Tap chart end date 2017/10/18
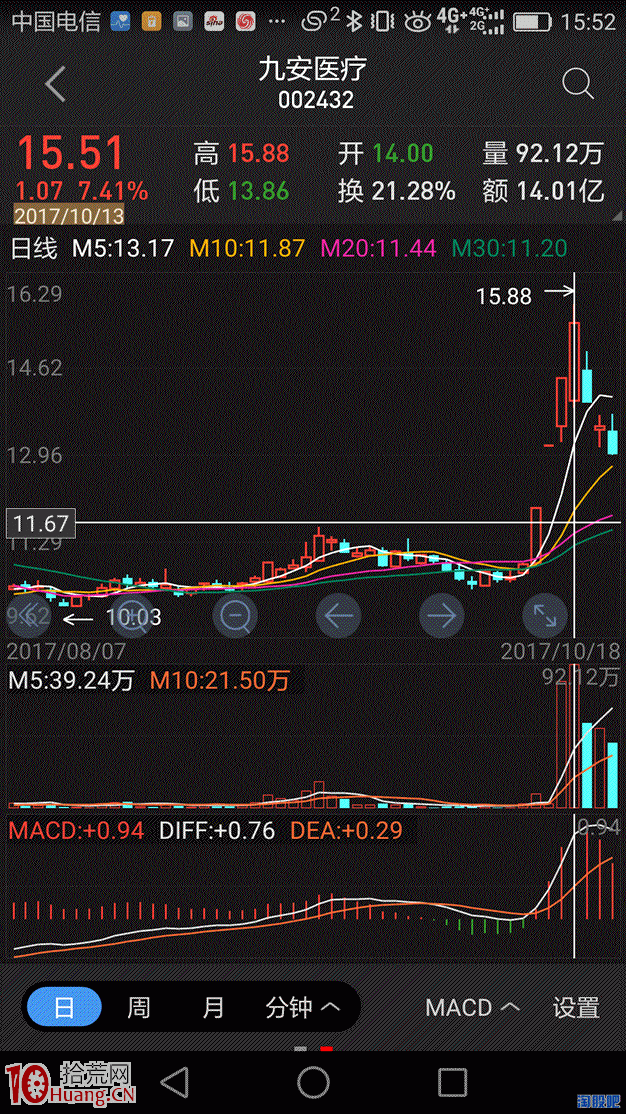Image resolution: width=626 pixels, height=1114 pixels. click(x=561, y=651)
